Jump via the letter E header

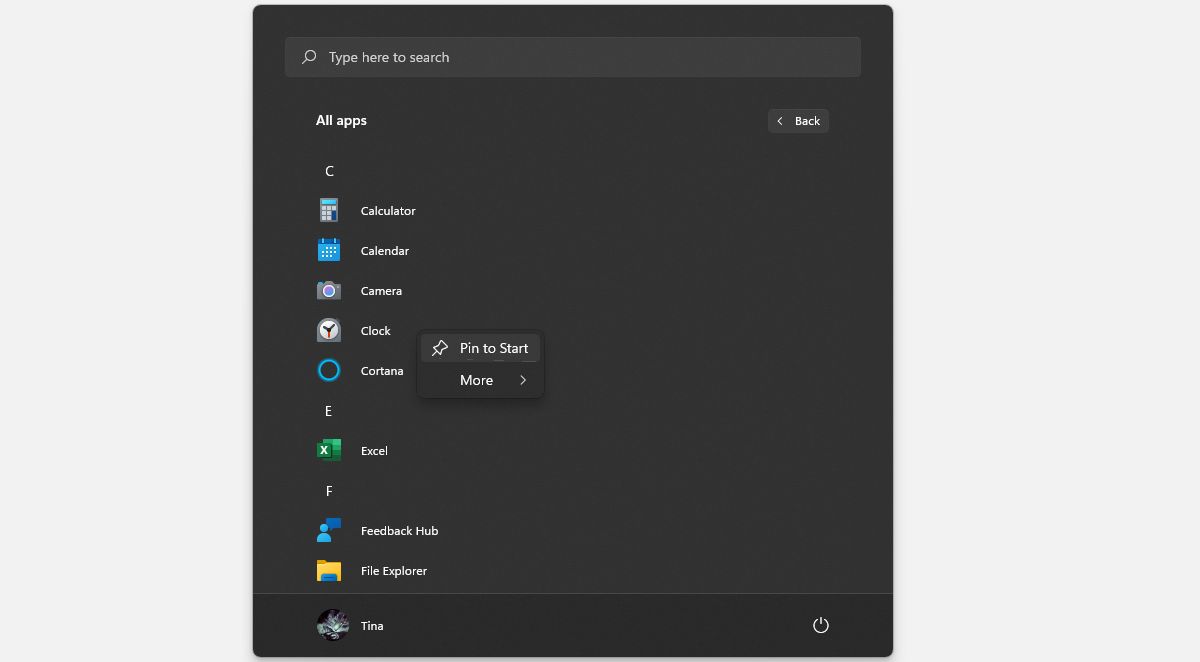pyautogui.click(x=328, y=411)
